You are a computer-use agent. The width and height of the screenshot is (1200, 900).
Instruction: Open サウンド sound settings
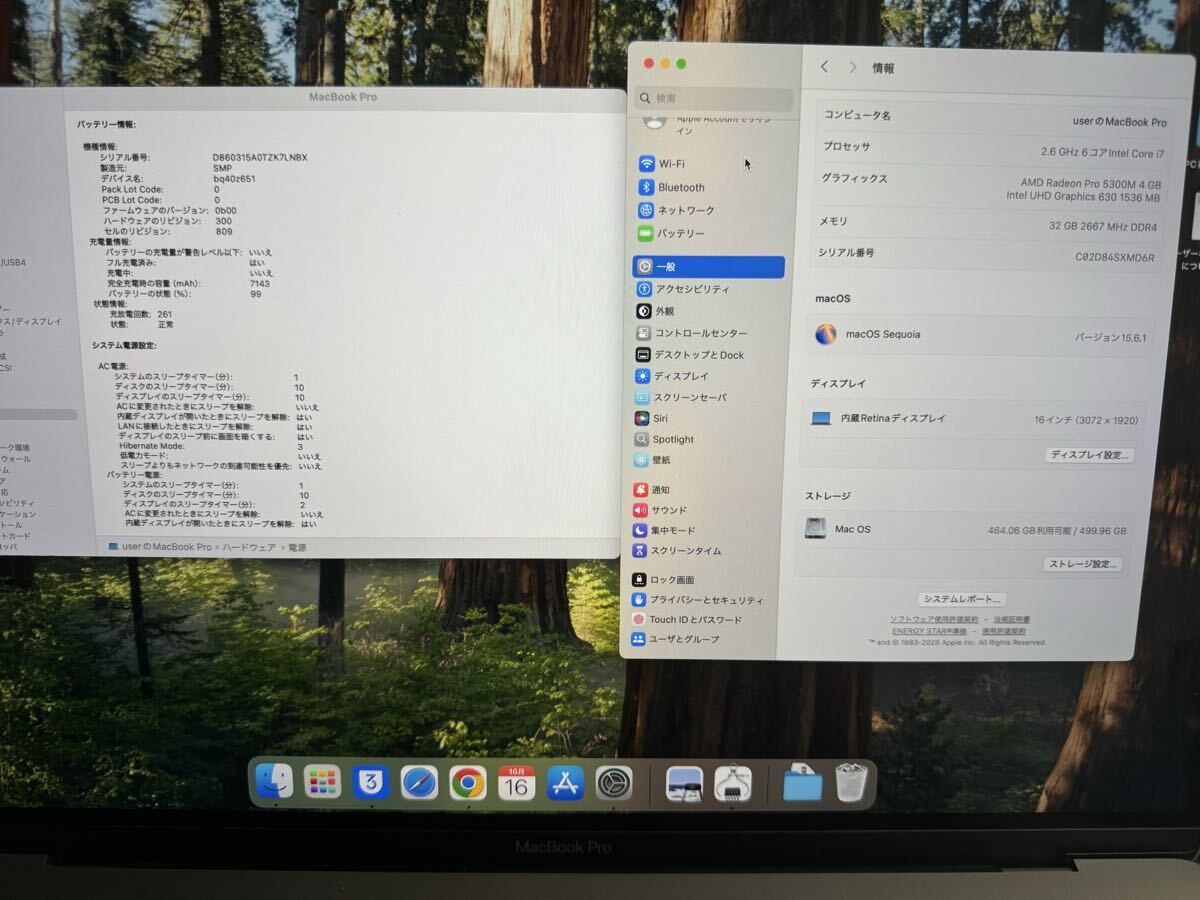click(660, 510)
